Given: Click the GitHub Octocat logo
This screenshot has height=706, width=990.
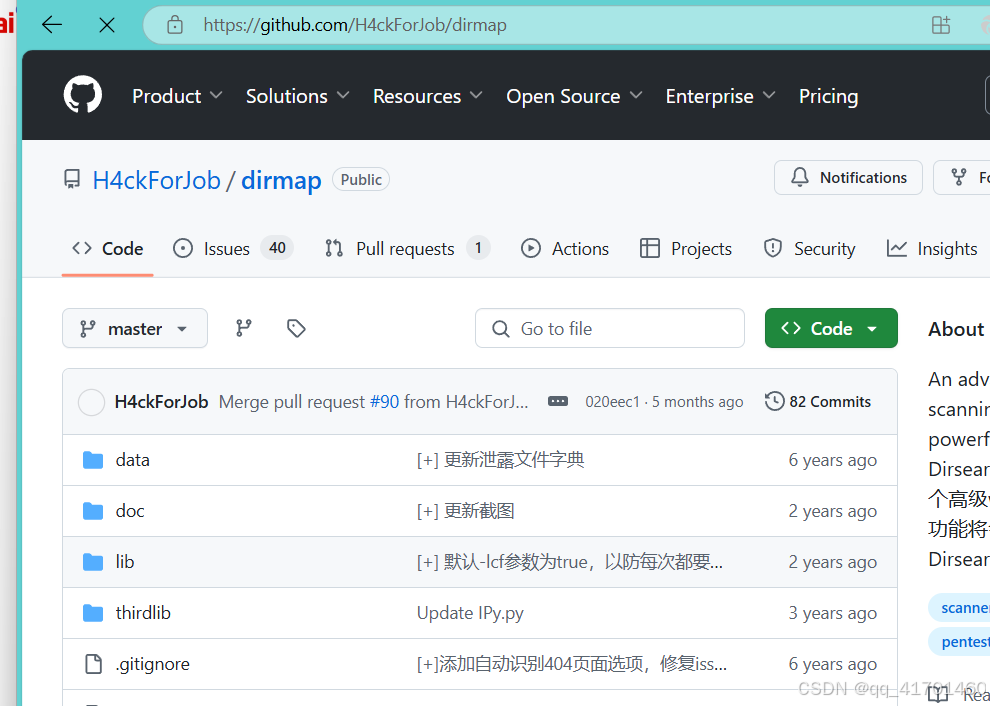Looking at the screenshot, I should pyautogui.click(x=83, y=95).
